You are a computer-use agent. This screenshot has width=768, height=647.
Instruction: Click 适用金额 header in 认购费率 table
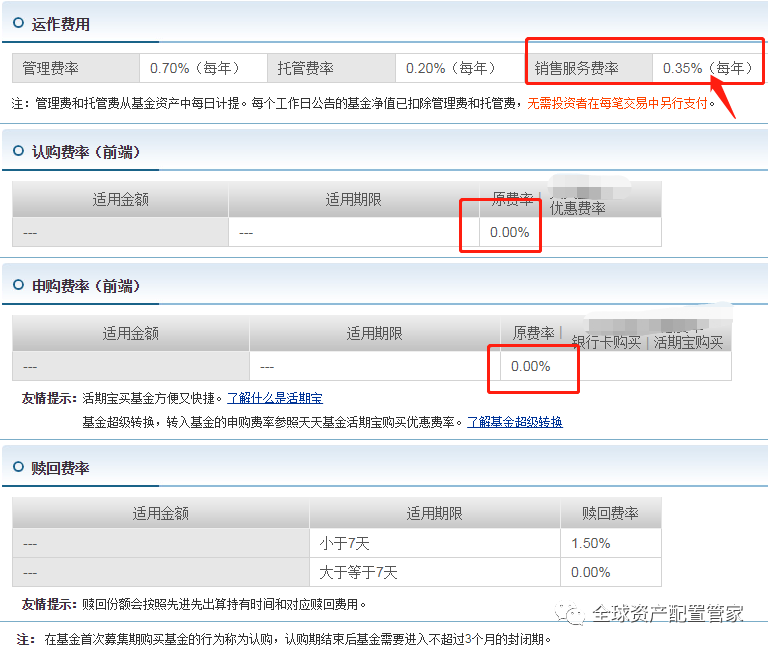tap(120, 199)
